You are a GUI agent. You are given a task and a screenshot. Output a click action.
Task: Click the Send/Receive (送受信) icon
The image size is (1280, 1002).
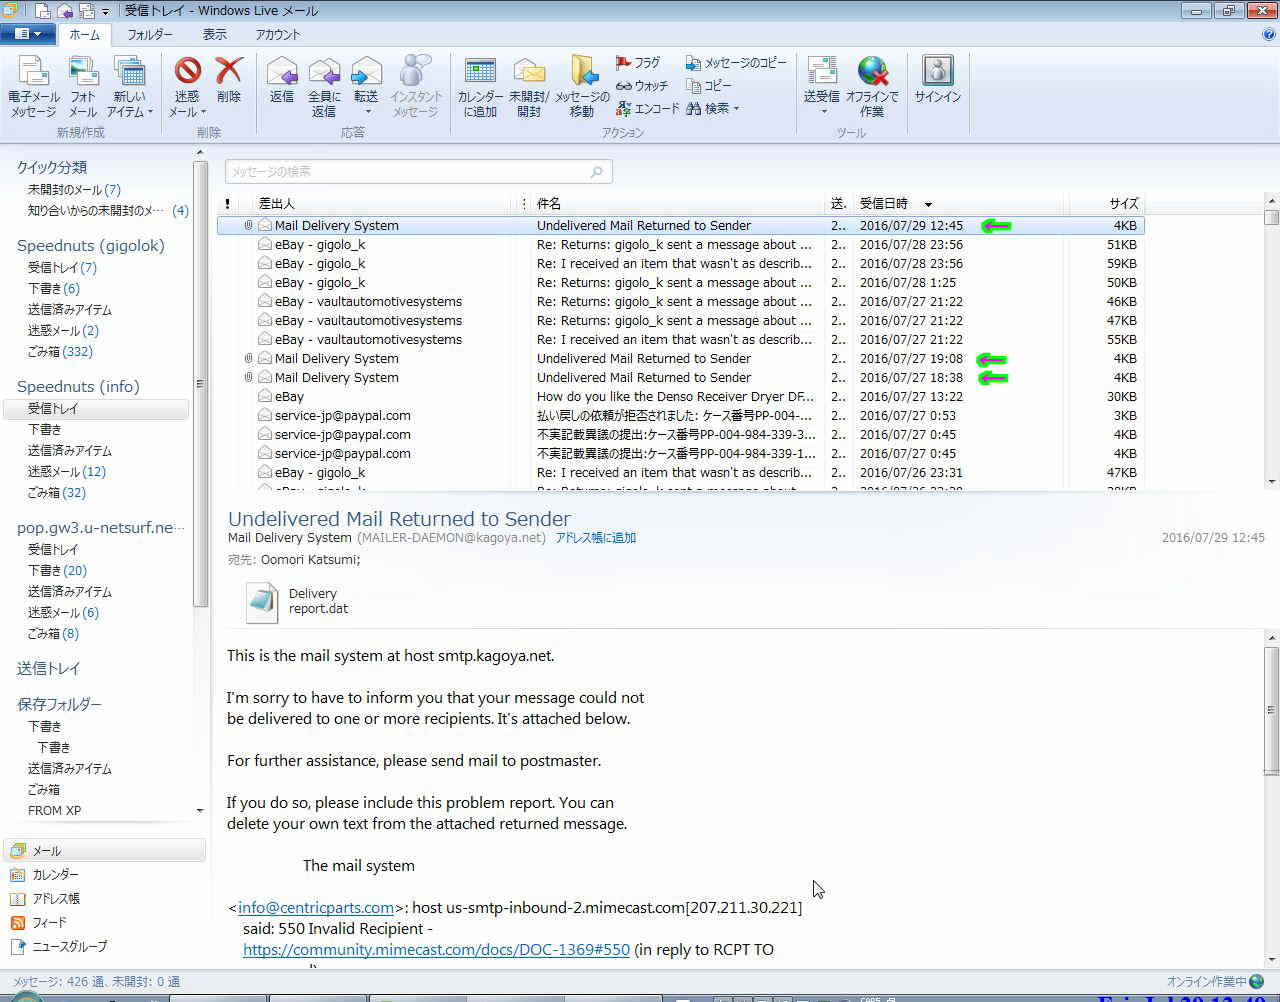click(821, 72)
